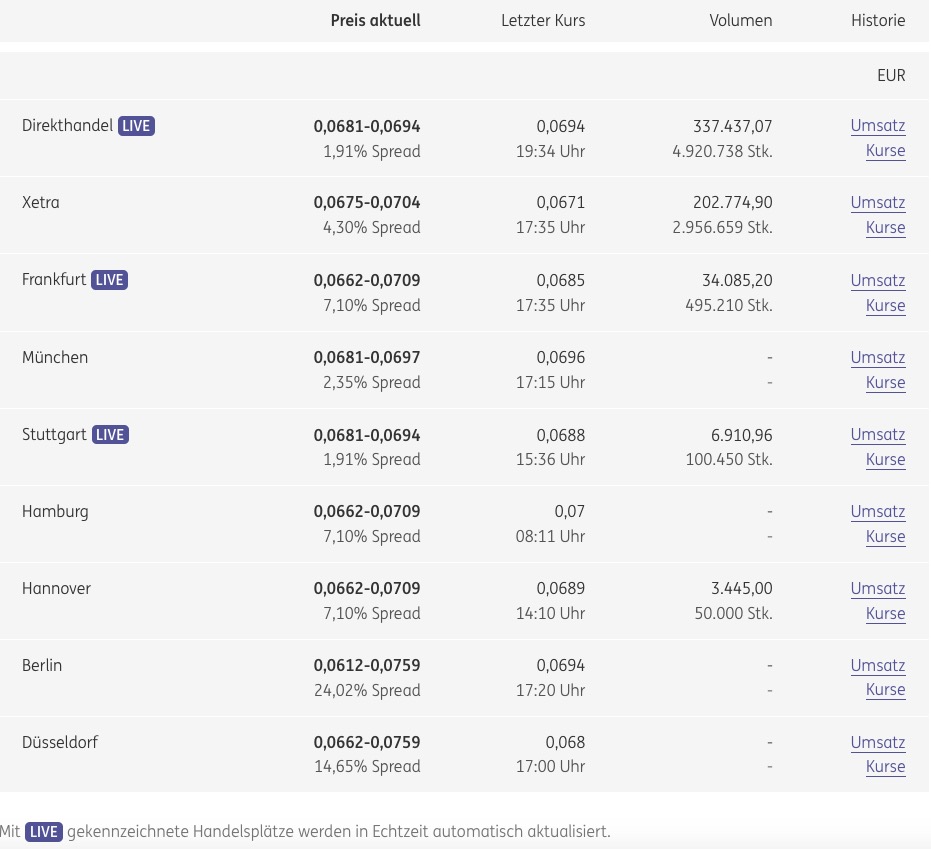The width and height of the screenshot is (931, 849).
Task: Open Kurse history for Xetra
Action: click(885, 228)
